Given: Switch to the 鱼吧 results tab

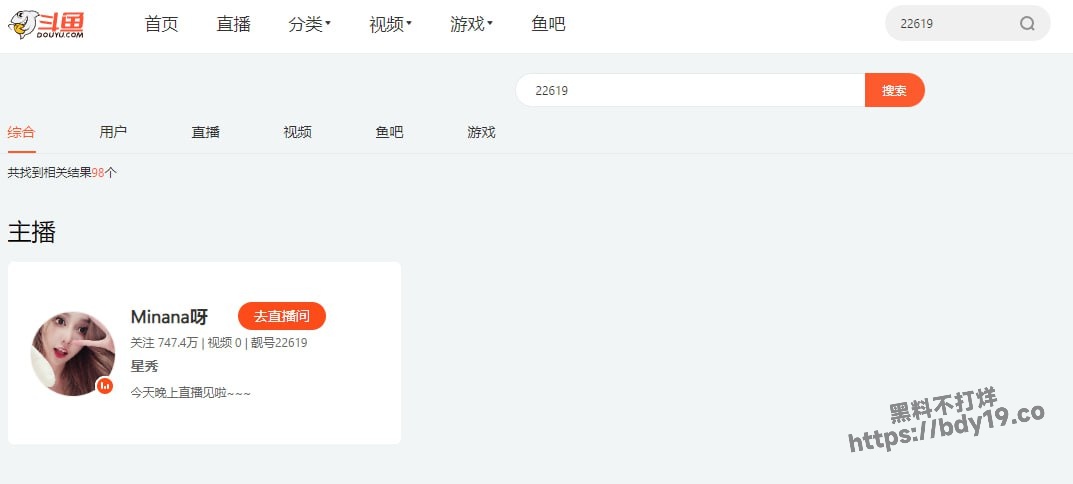Looking at the screenshot, I should [389, 132].
